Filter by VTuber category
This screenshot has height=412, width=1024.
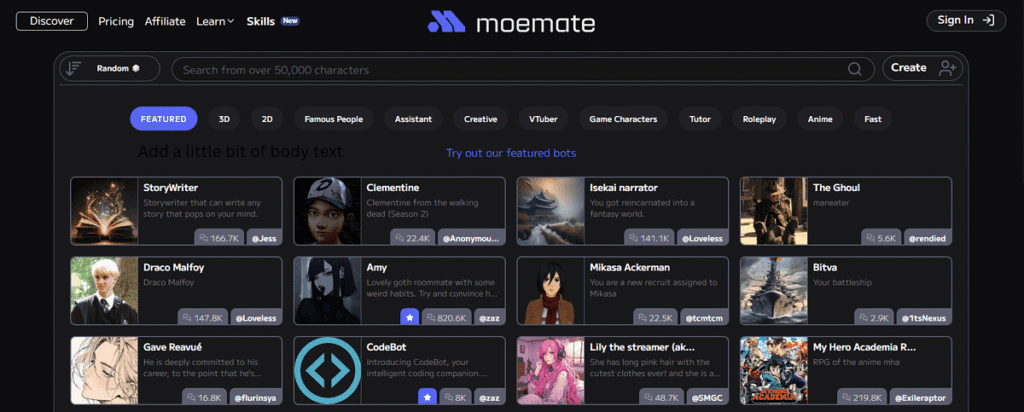543,119
